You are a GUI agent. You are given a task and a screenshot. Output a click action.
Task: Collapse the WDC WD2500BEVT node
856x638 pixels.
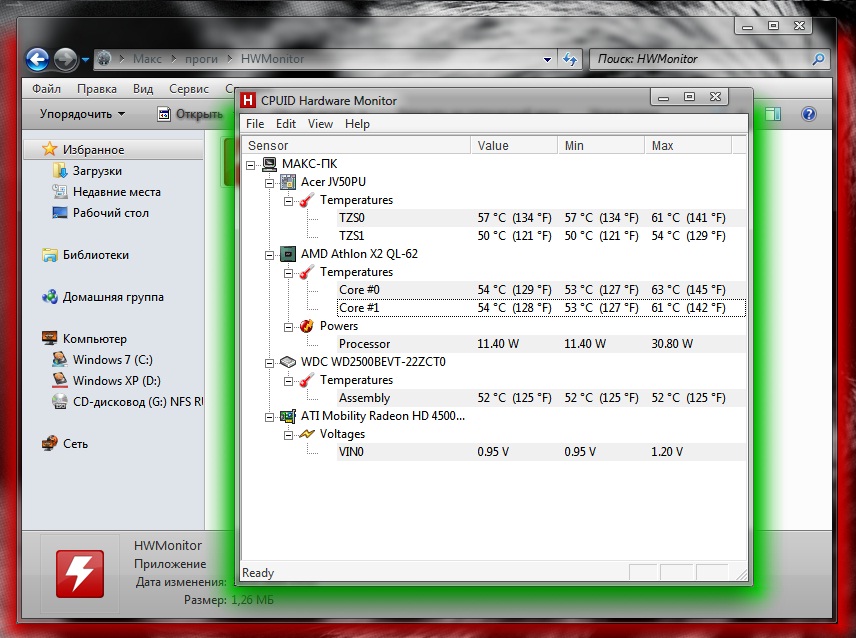click(270, 363)
